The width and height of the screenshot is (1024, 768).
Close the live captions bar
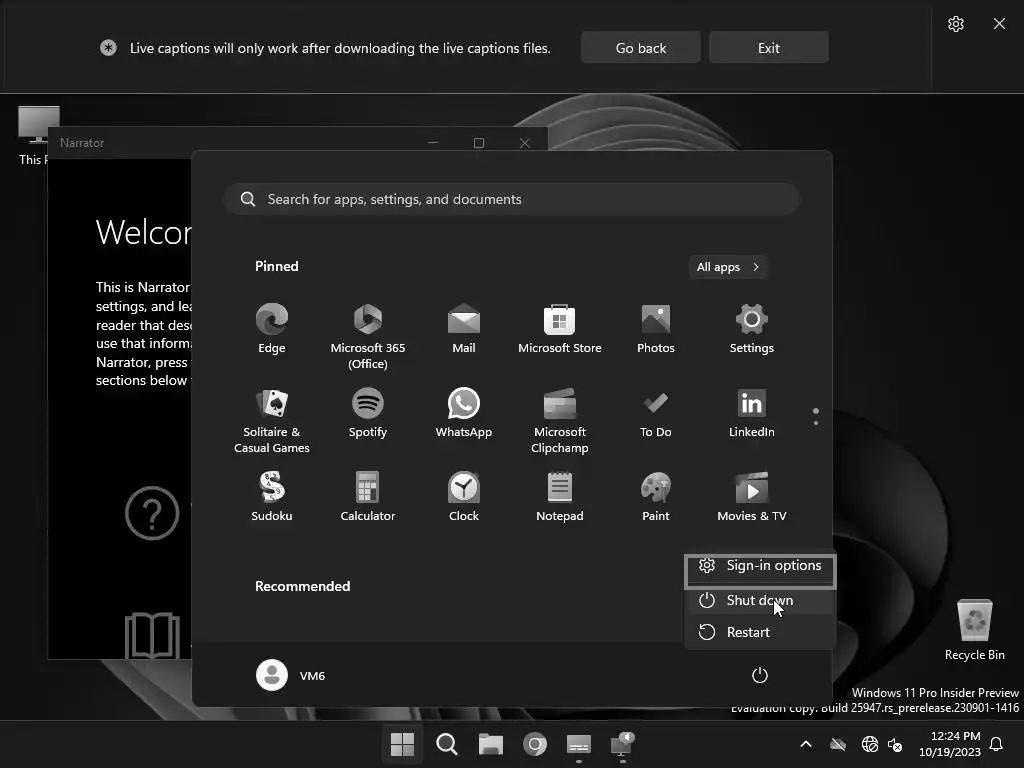pyautogui.click(x=999, y=24)
